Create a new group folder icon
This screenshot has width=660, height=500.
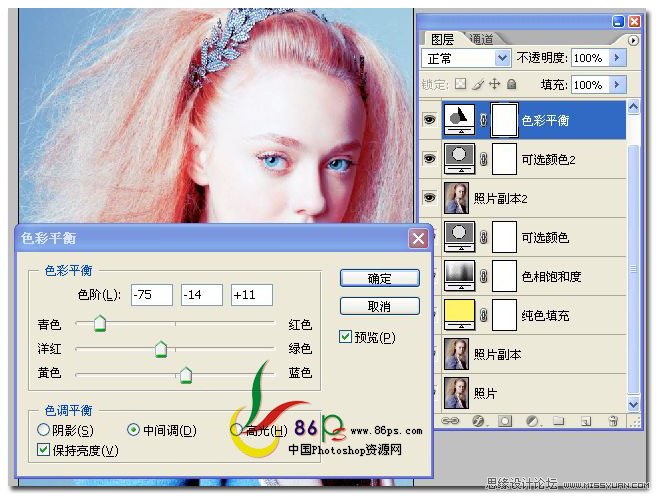[559, 420]
